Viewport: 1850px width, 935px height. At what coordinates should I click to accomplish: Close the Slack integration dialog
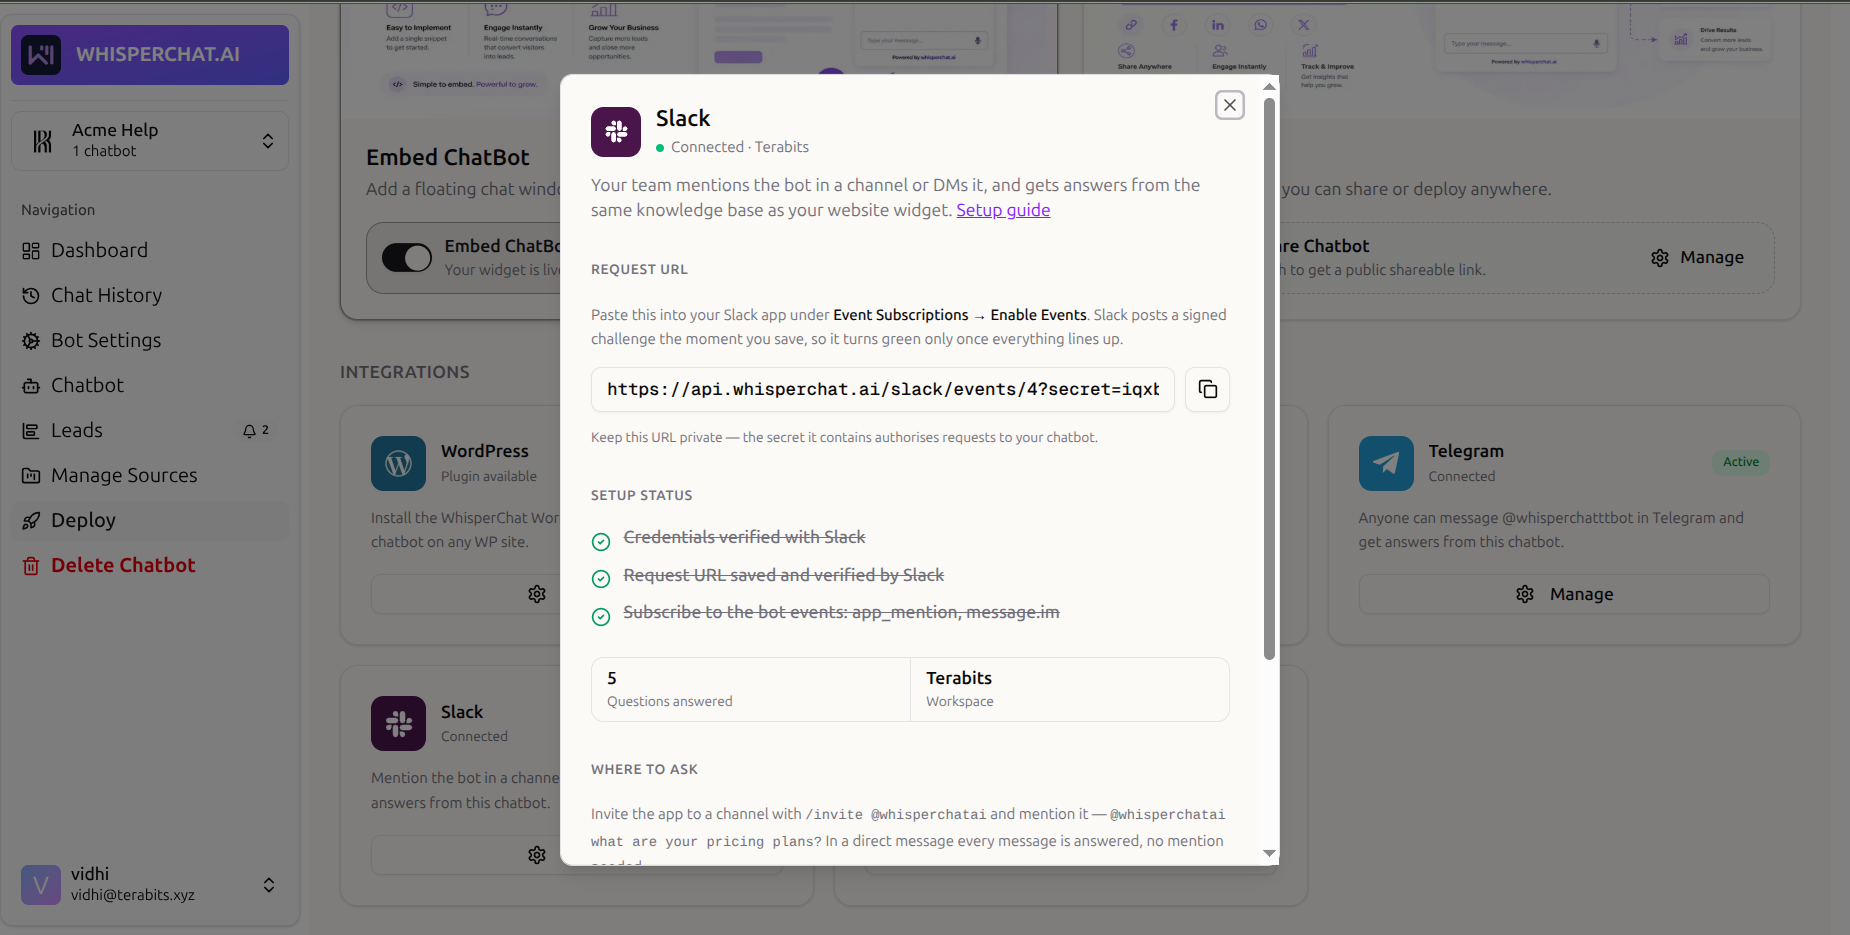1229,105
